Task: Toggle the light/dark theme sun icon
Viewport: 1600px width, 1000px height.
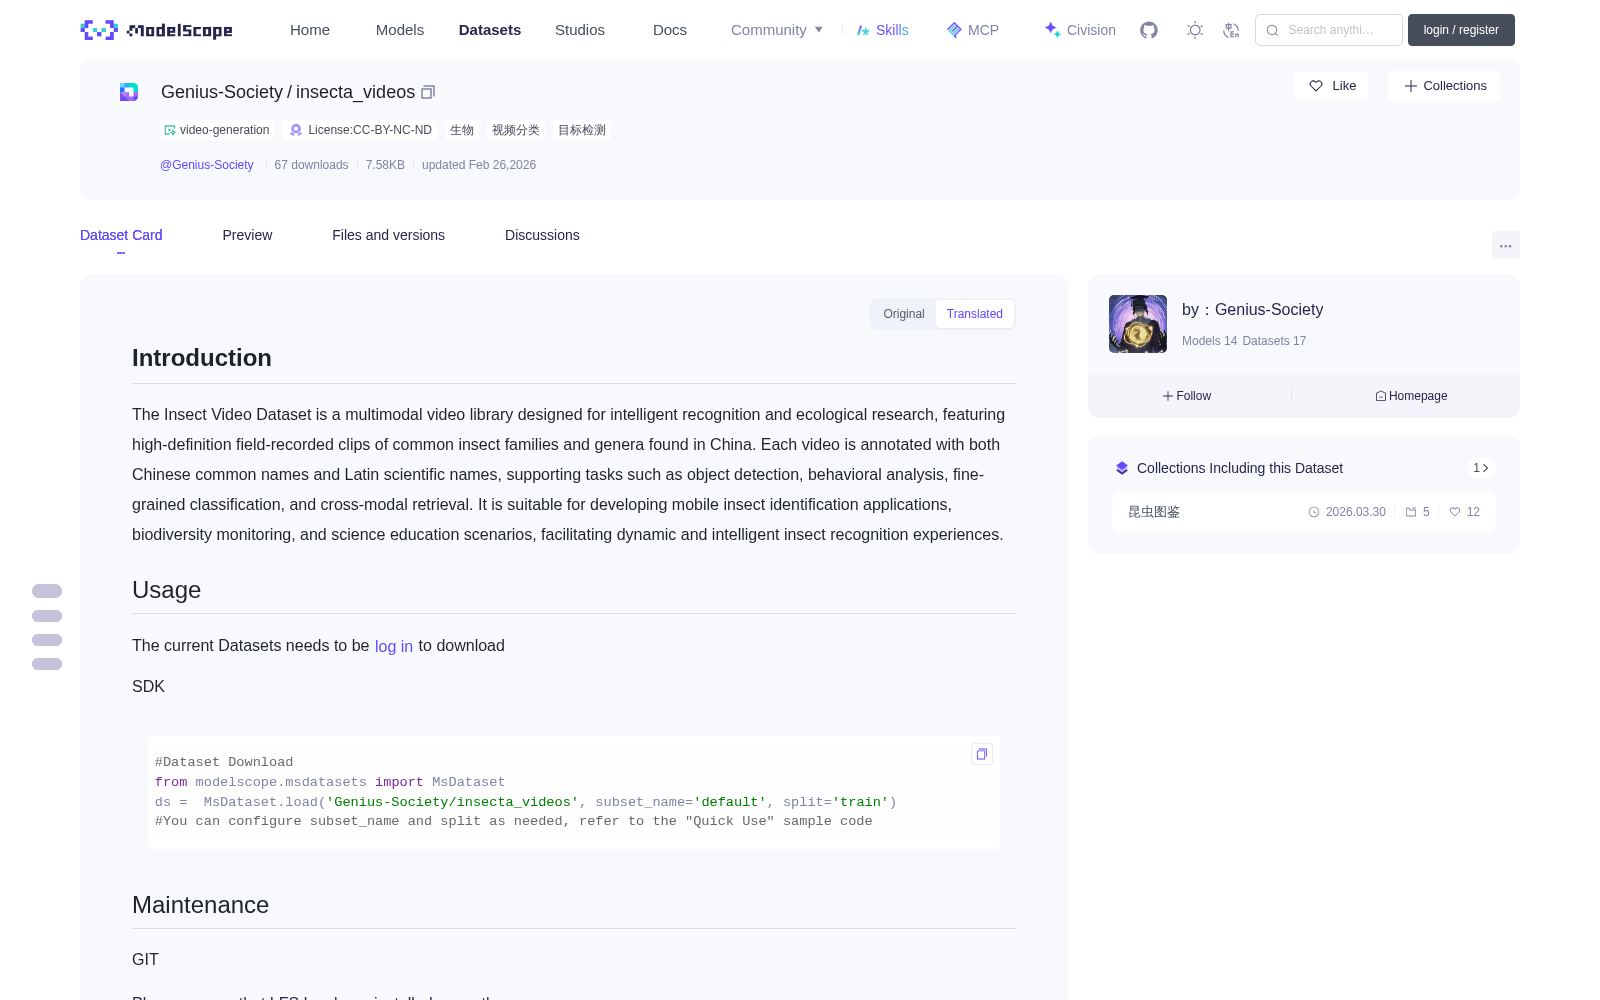Action: tap(1195, 30)
